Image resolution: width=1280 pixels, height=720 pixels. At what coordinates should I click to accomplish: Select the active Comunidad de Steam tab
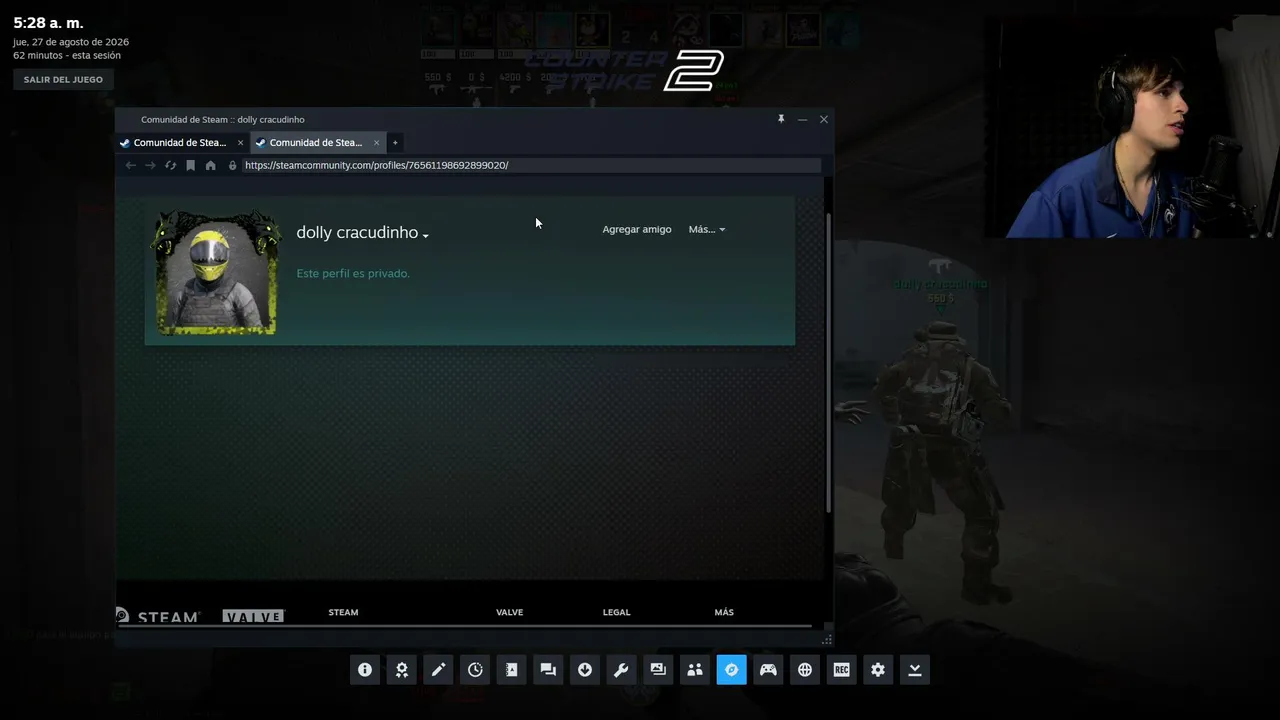pos(316,142)
